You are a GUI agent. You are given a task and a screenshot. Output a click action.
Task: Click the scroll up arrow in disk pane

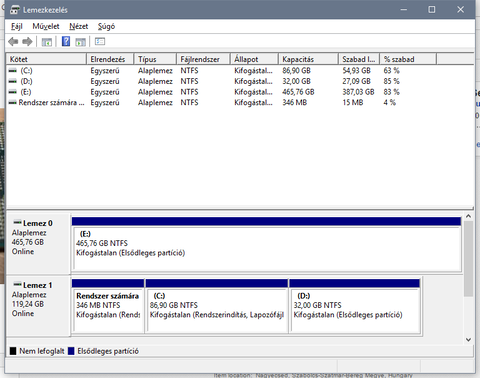468,216
